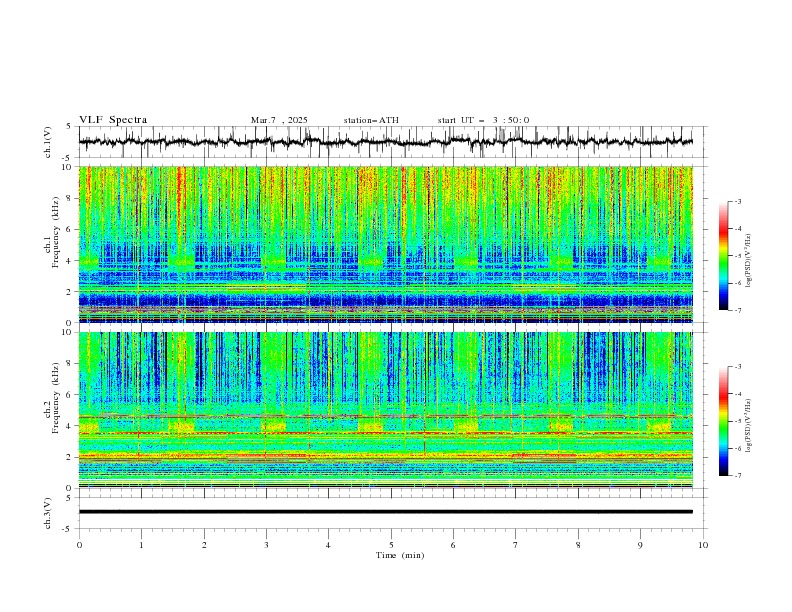The width and height of the screenshot is (792, 612).
Task: Click the "10" kHz tick on ch.1 spectrogram
Action: click(x=68, y=167)
